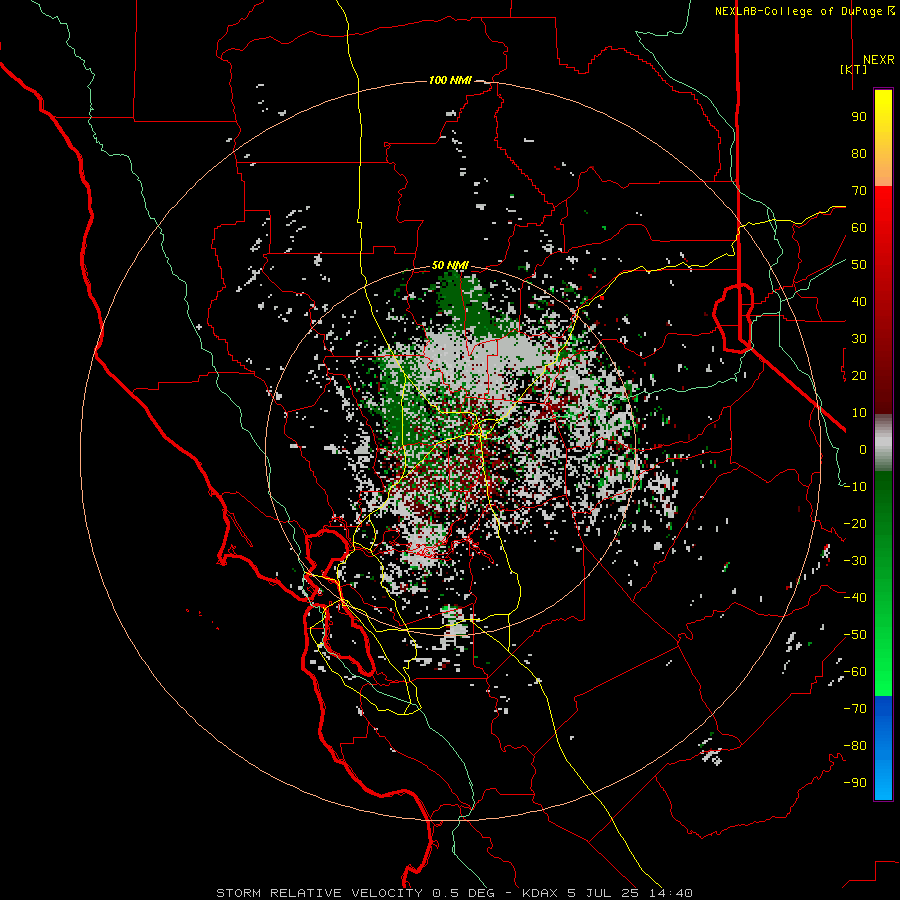
Task: Click the 50 value on velocity scale
Action: tap(859, 265)
